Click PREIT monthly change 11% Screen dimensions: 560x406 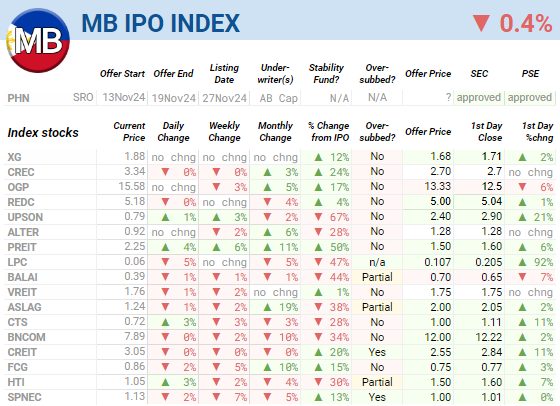click(275, 247)
